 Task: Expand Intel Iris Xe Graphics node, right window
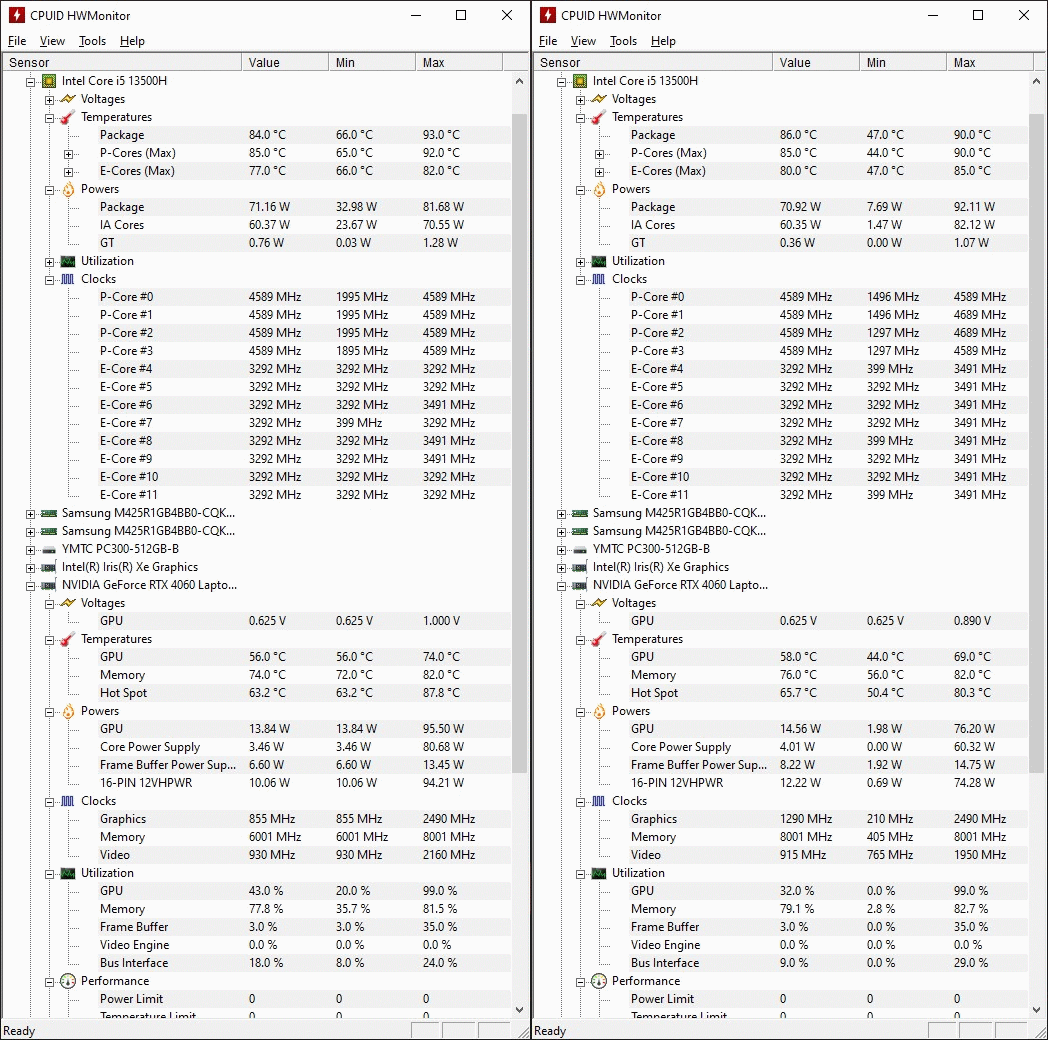tap(561, 568)
